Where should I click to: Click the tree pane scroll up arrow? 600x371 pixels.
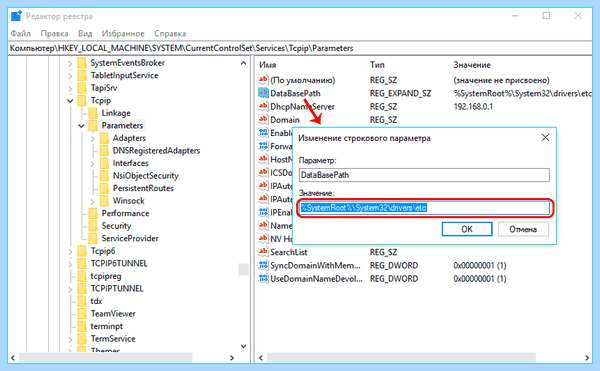(243, 63)
